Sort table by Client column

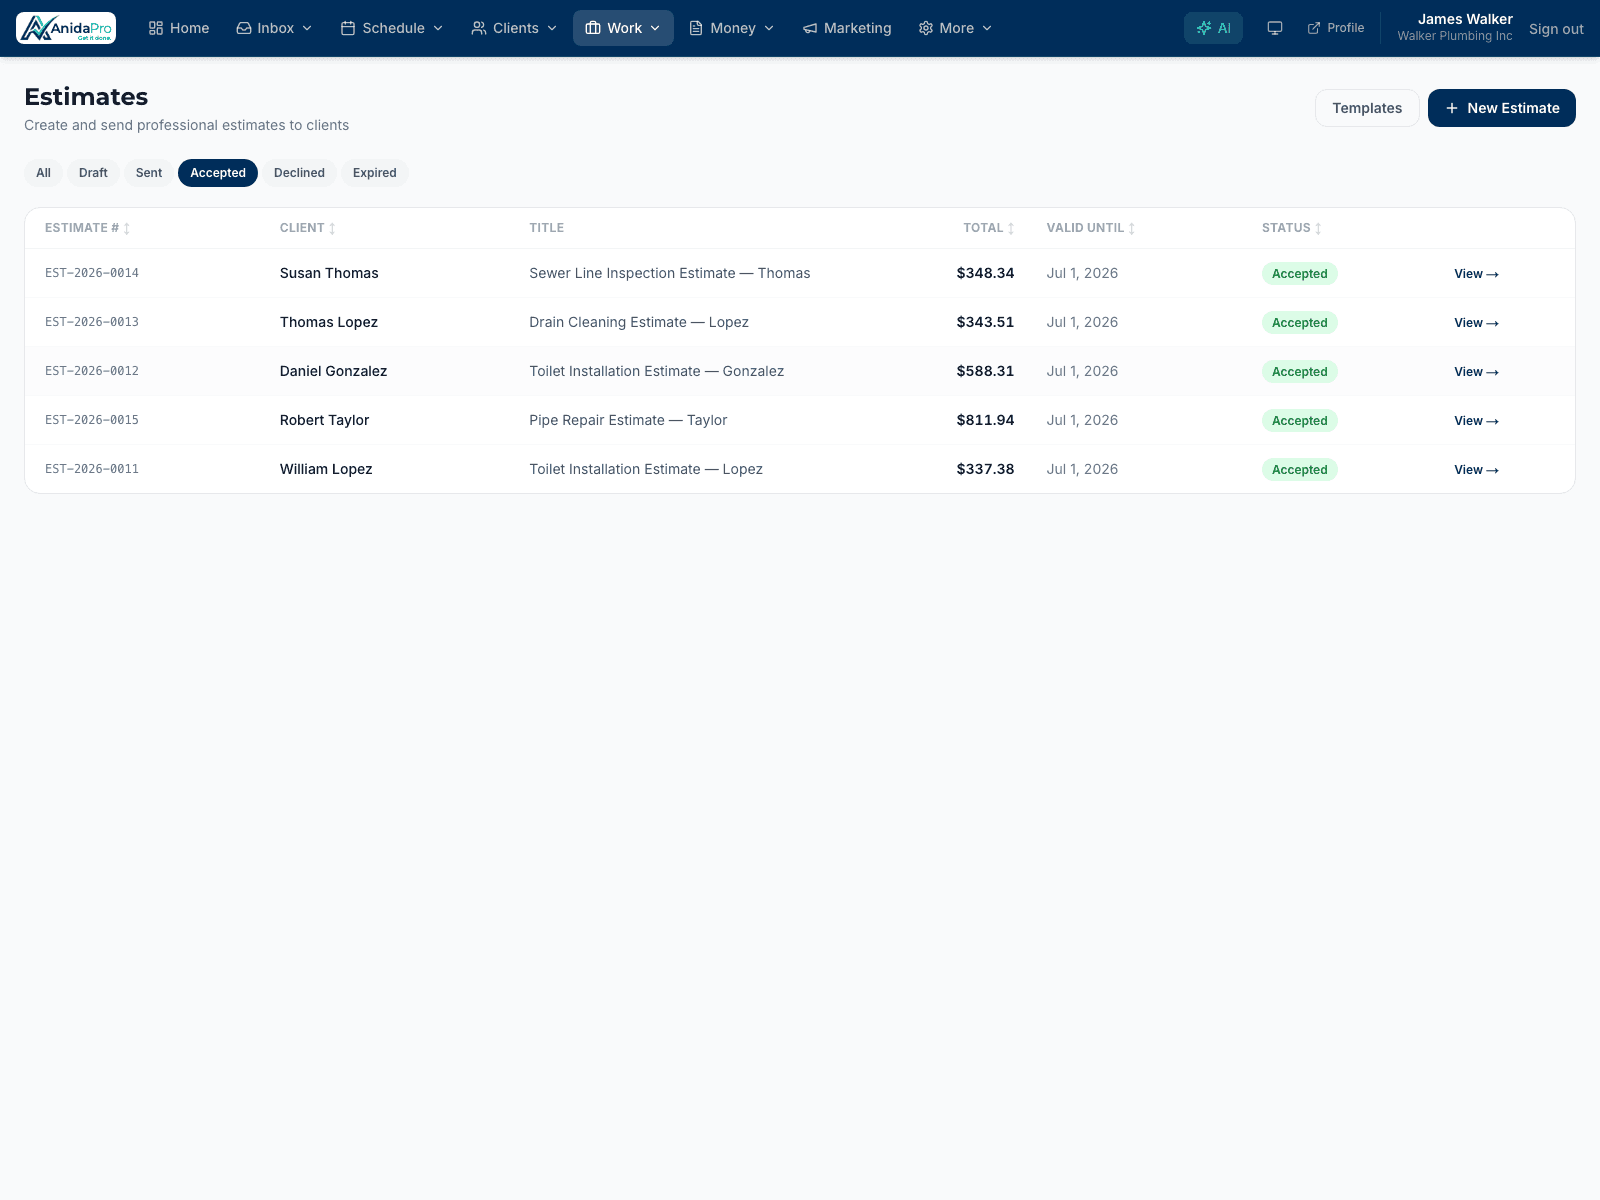tap(308, 228)
